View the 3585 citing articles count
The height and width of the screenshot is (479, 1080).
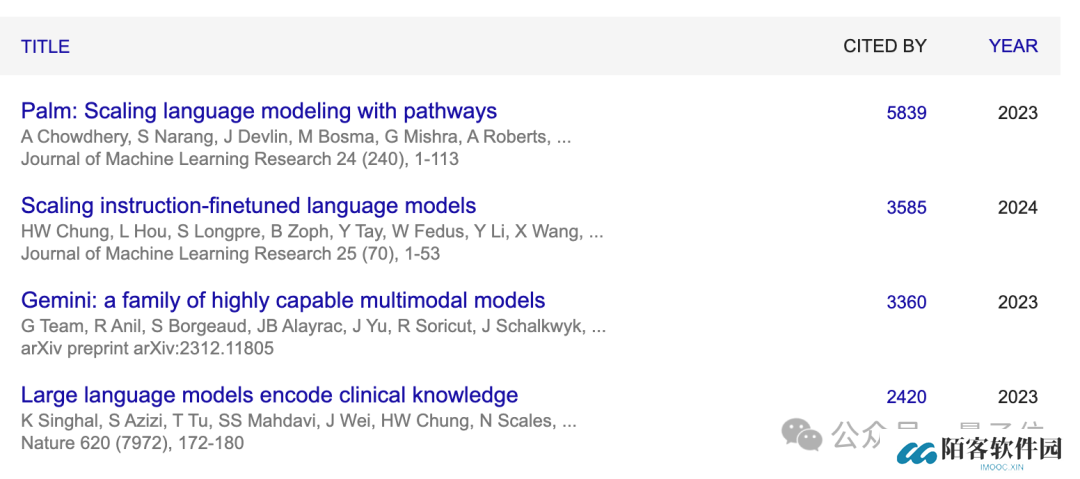[x=906, y=208]
